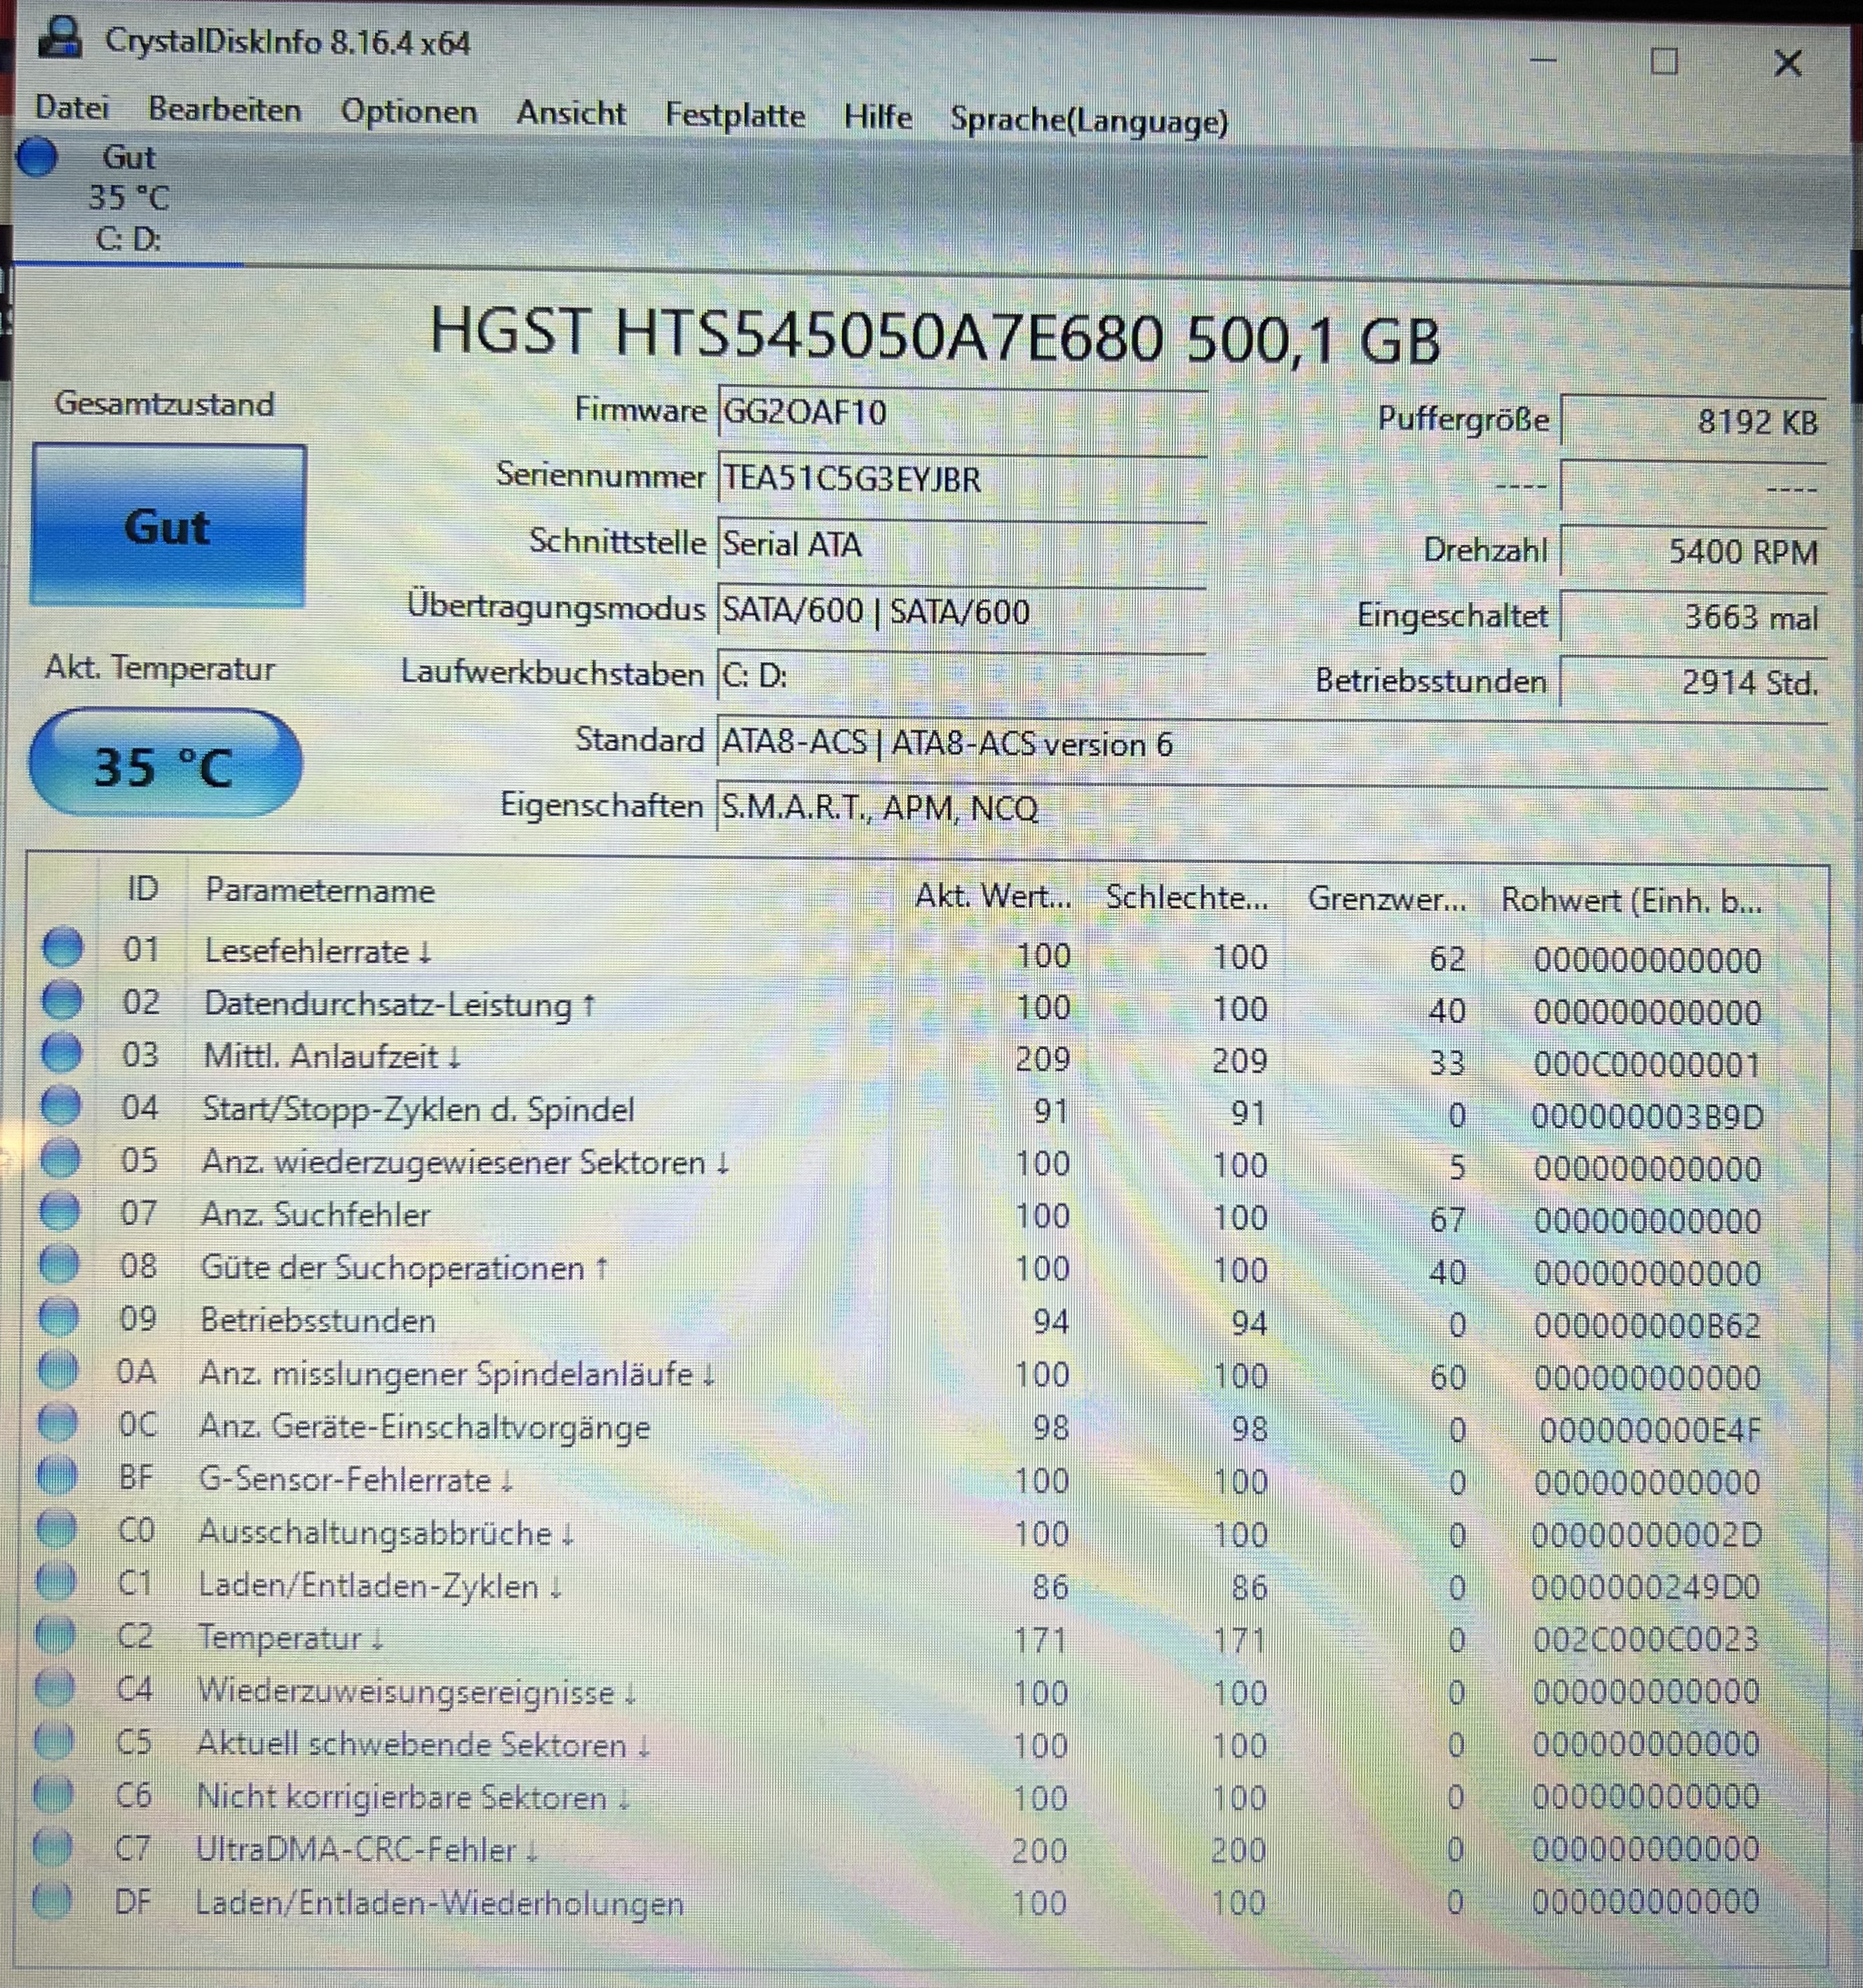Click the large Gut health status button

pos(168,526)
